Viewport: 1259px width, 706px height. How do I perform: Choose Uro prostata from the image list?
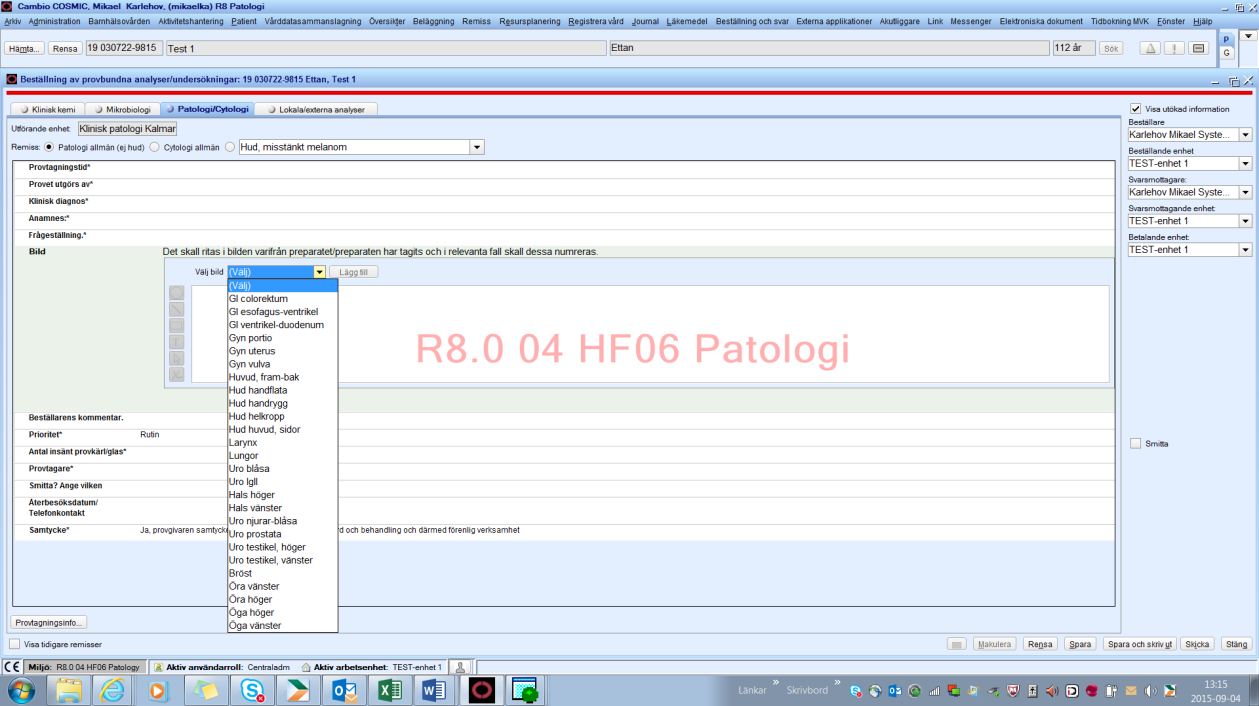pos(282,534)
